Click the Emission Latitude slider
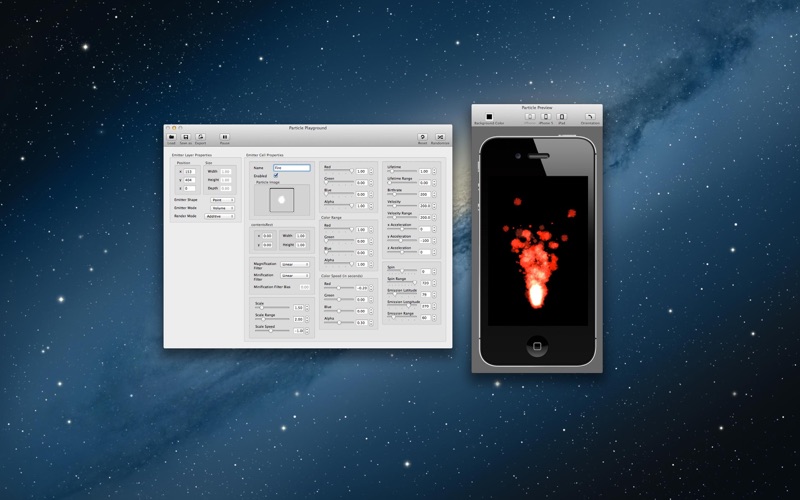 pos(402,294)
